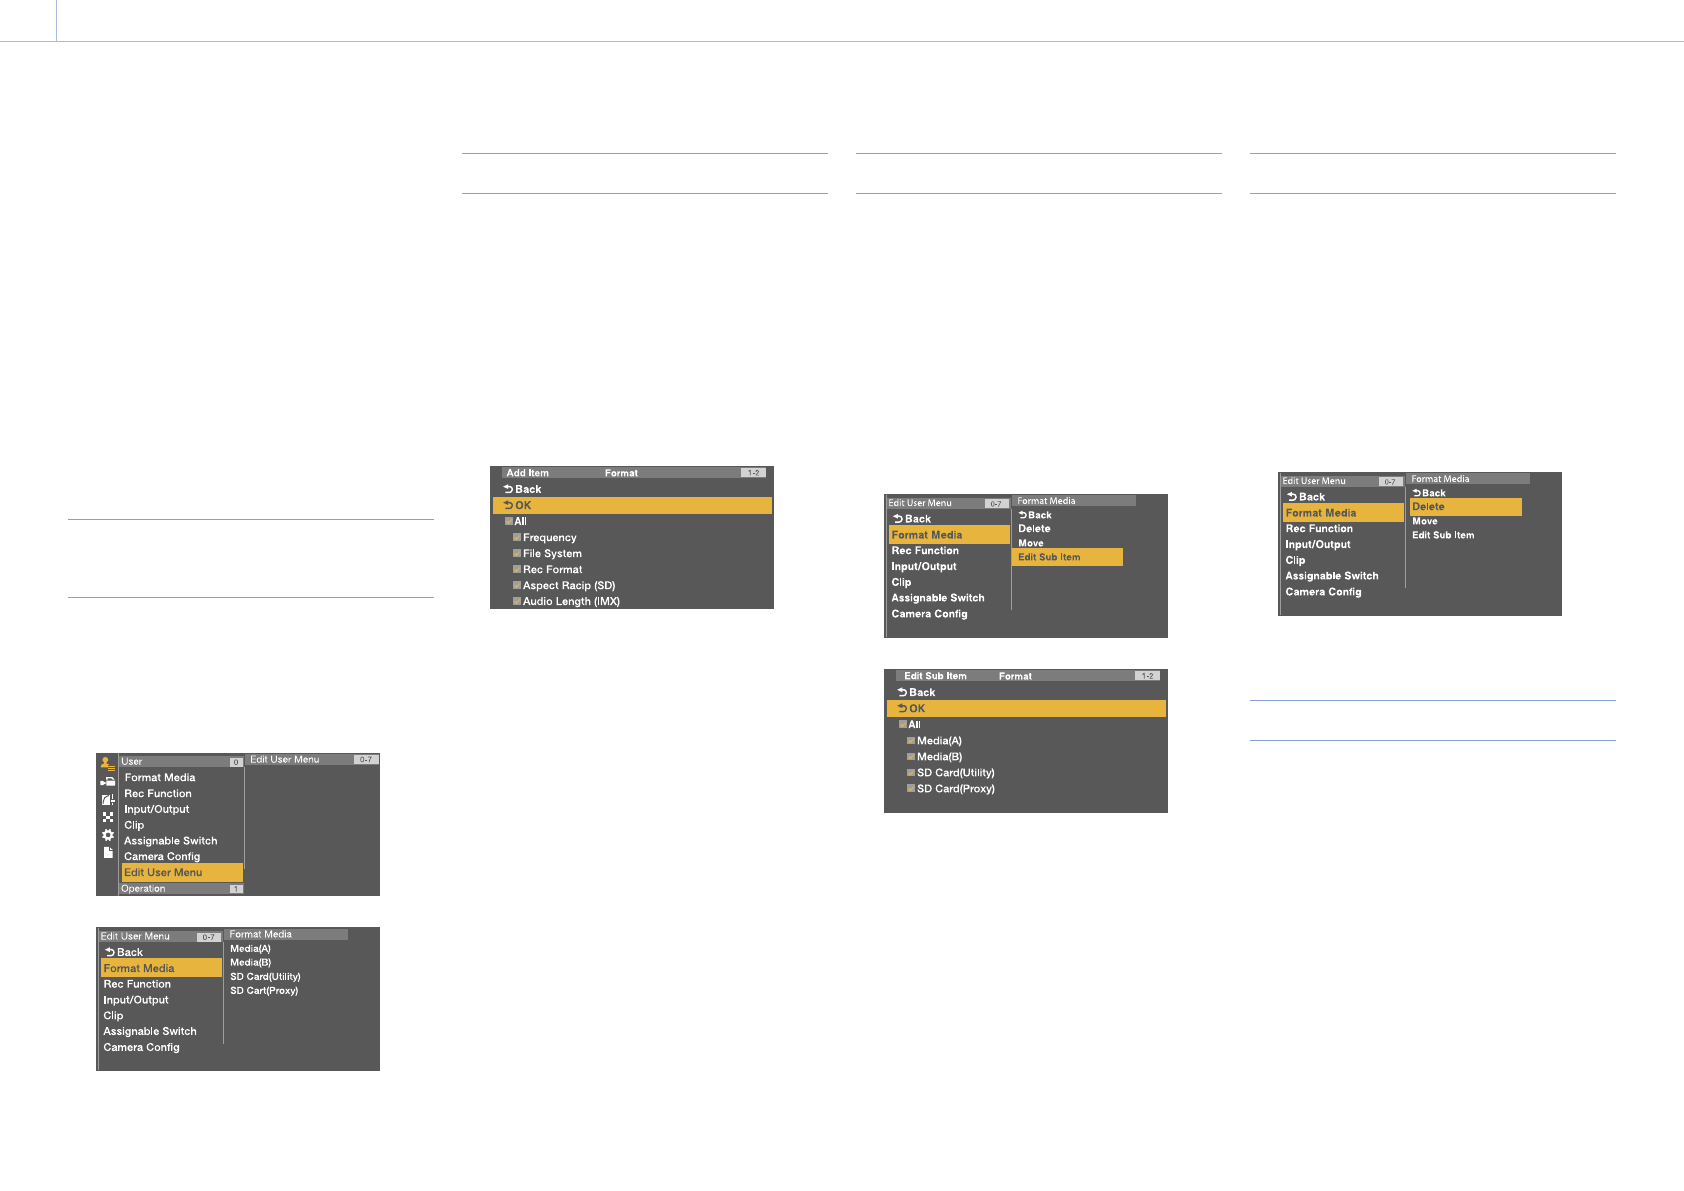Click Back arrow in Add Item panel

522,489
